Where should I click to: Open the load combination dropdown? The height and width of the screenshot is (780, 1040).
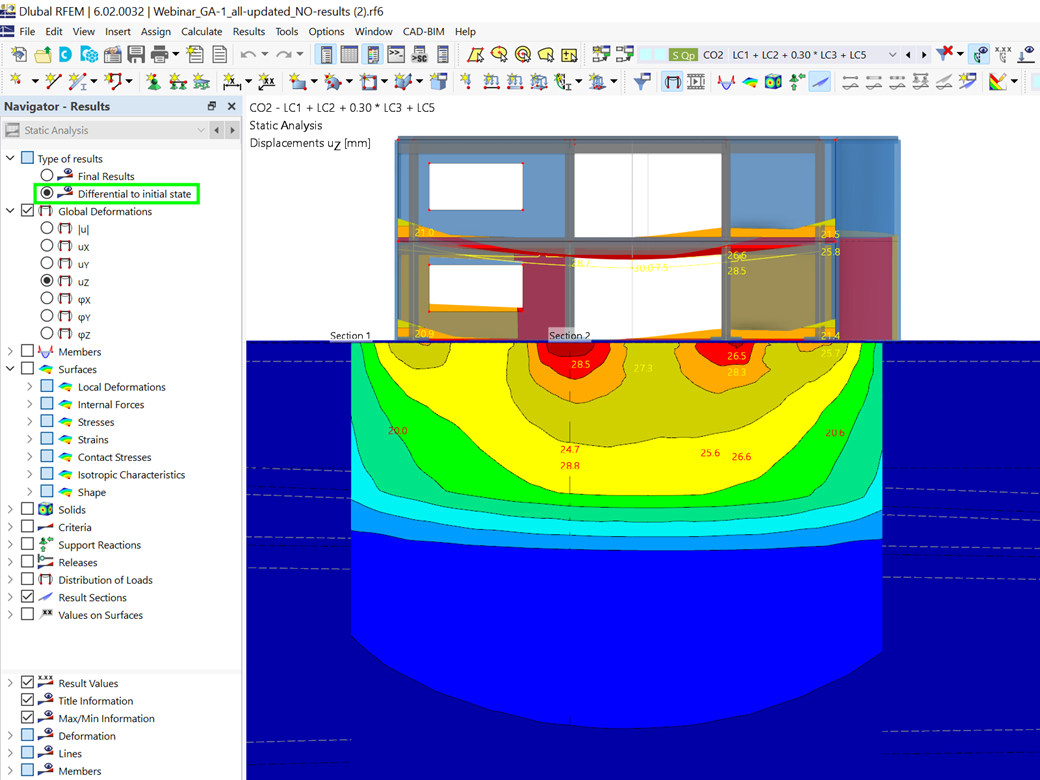(x=892, y=54)
